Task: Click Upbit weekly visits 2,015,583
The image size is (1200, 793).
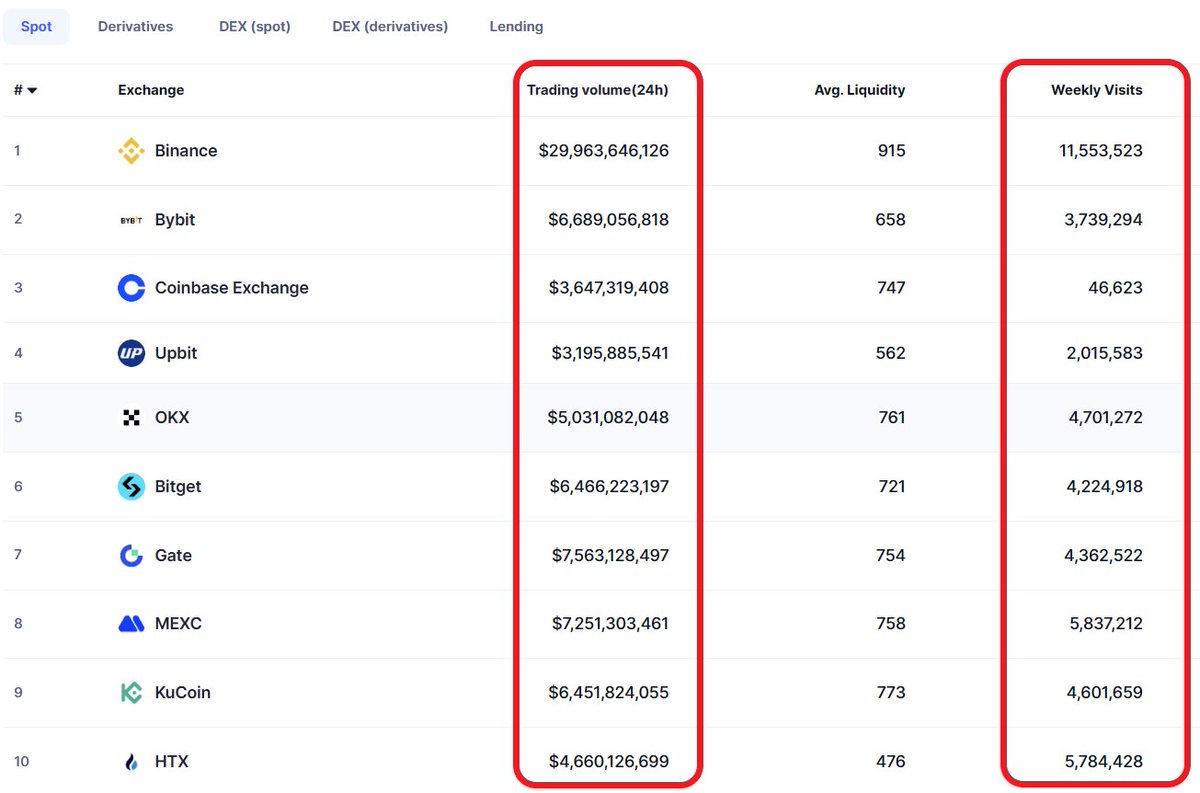Action: pos(1104,353)
